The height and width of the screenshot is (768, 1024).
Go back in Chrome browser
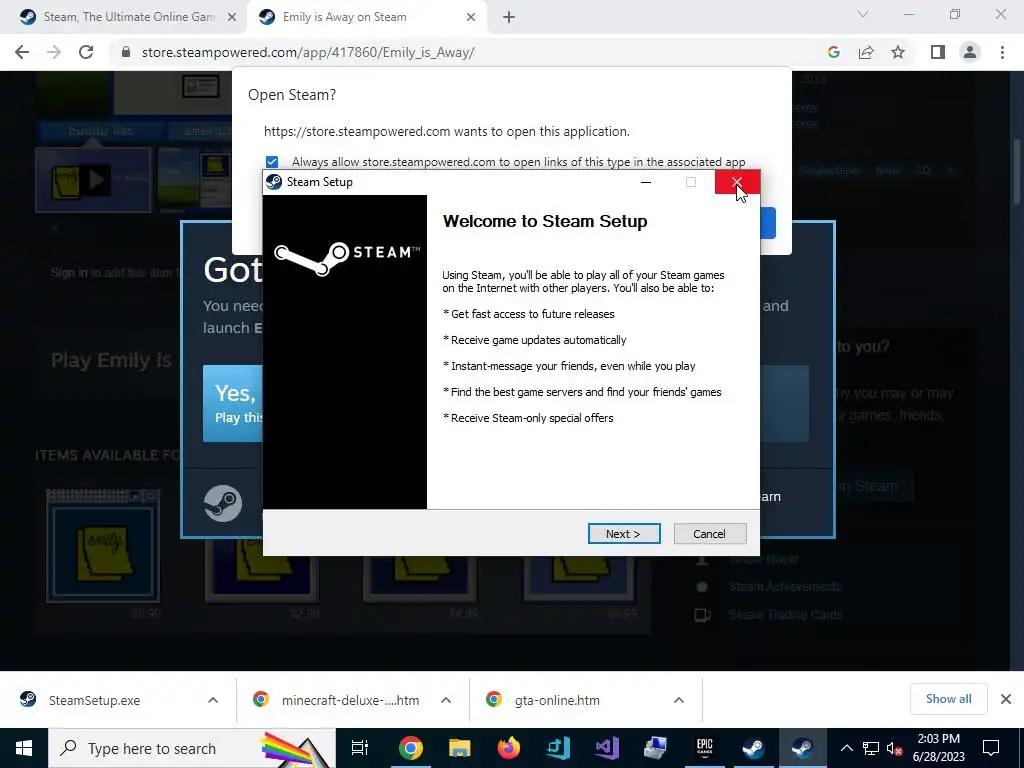[x=22, y=52]
